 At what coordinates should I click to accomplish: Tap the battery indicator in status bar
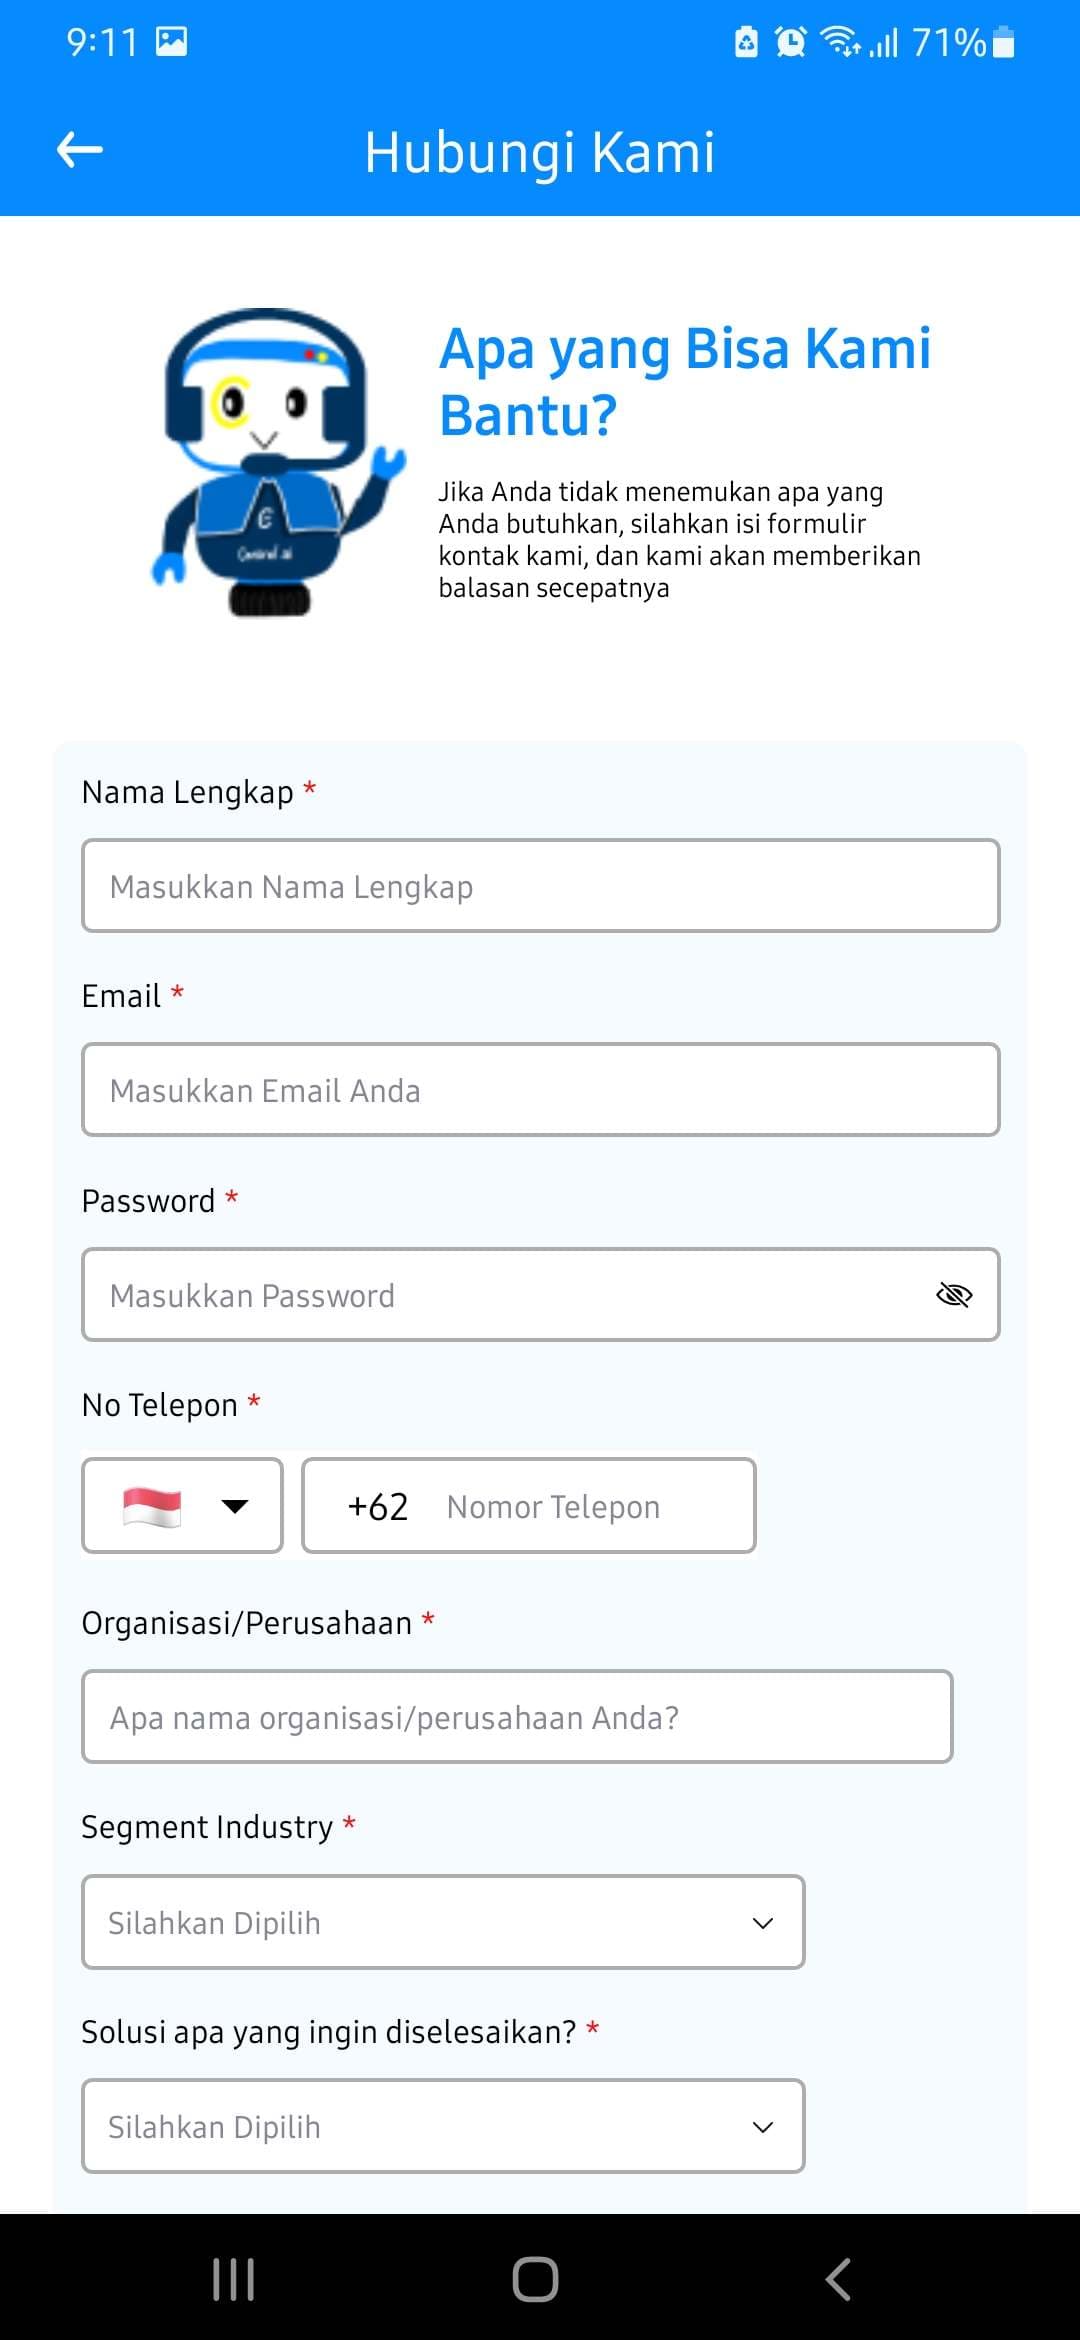(1004, 42)
